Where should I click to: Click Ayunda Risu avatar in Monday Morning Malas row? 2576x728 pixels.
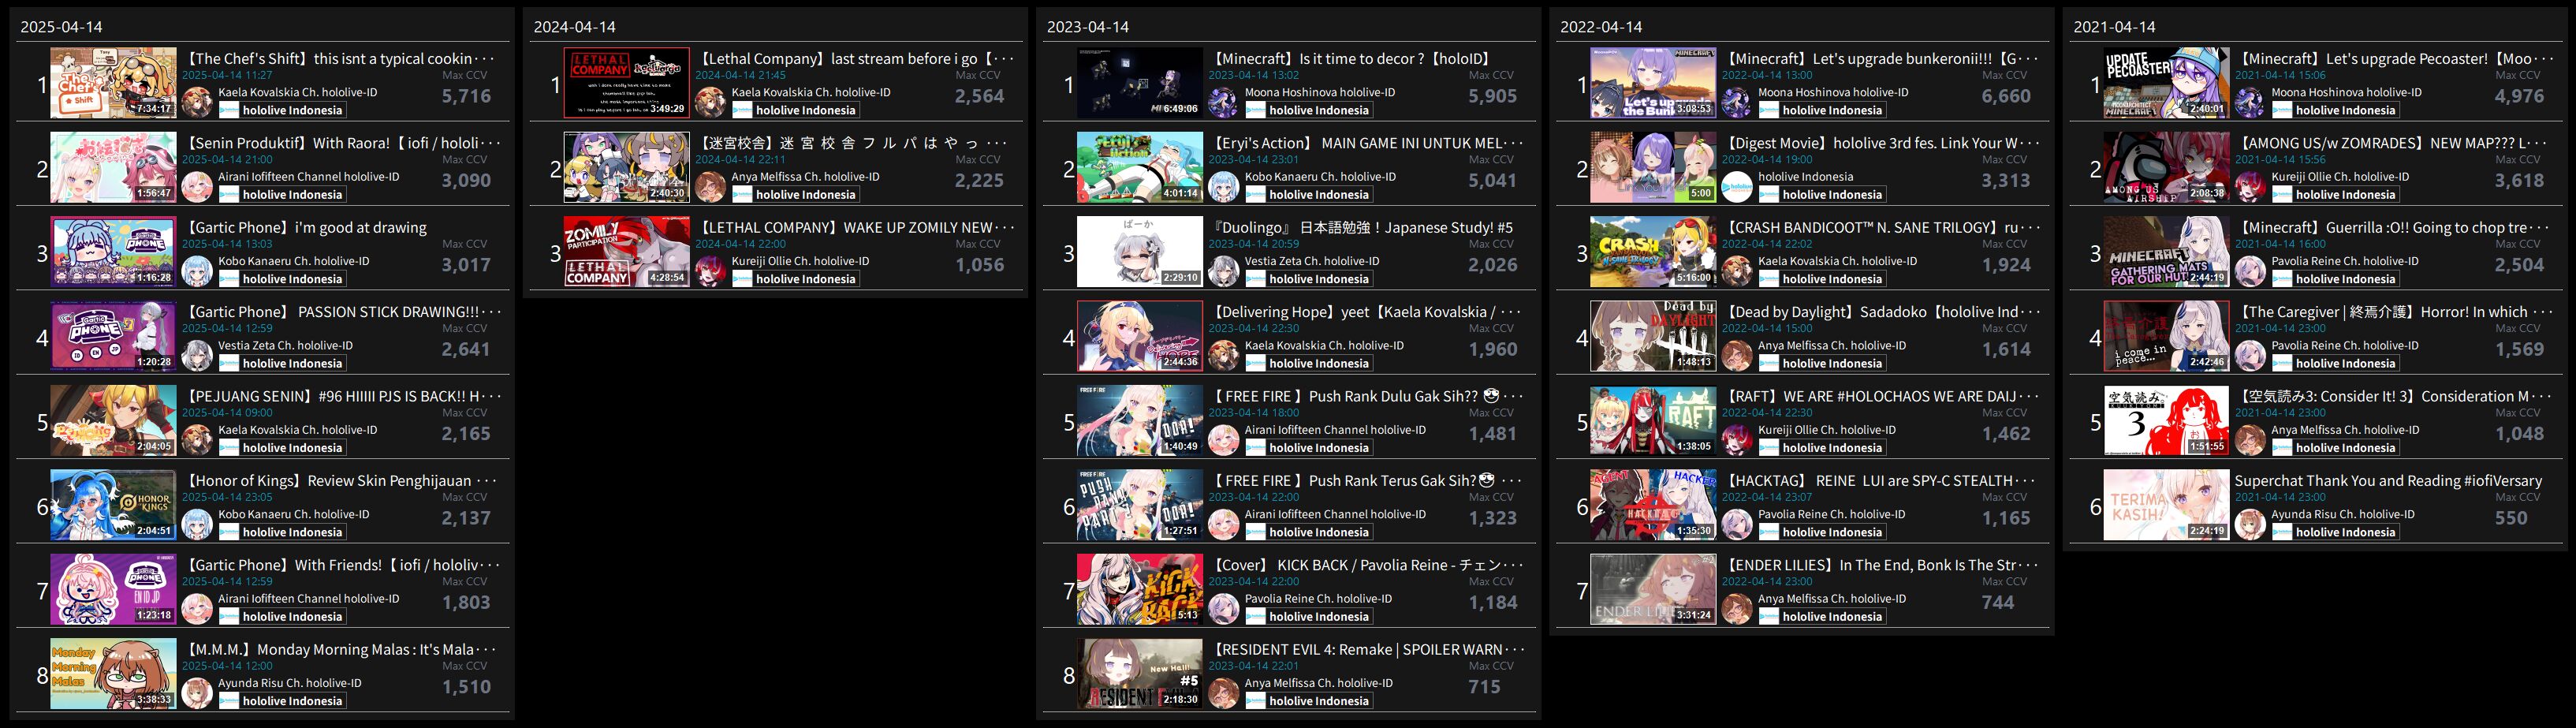pyautogui.click(x=197, y=693)
